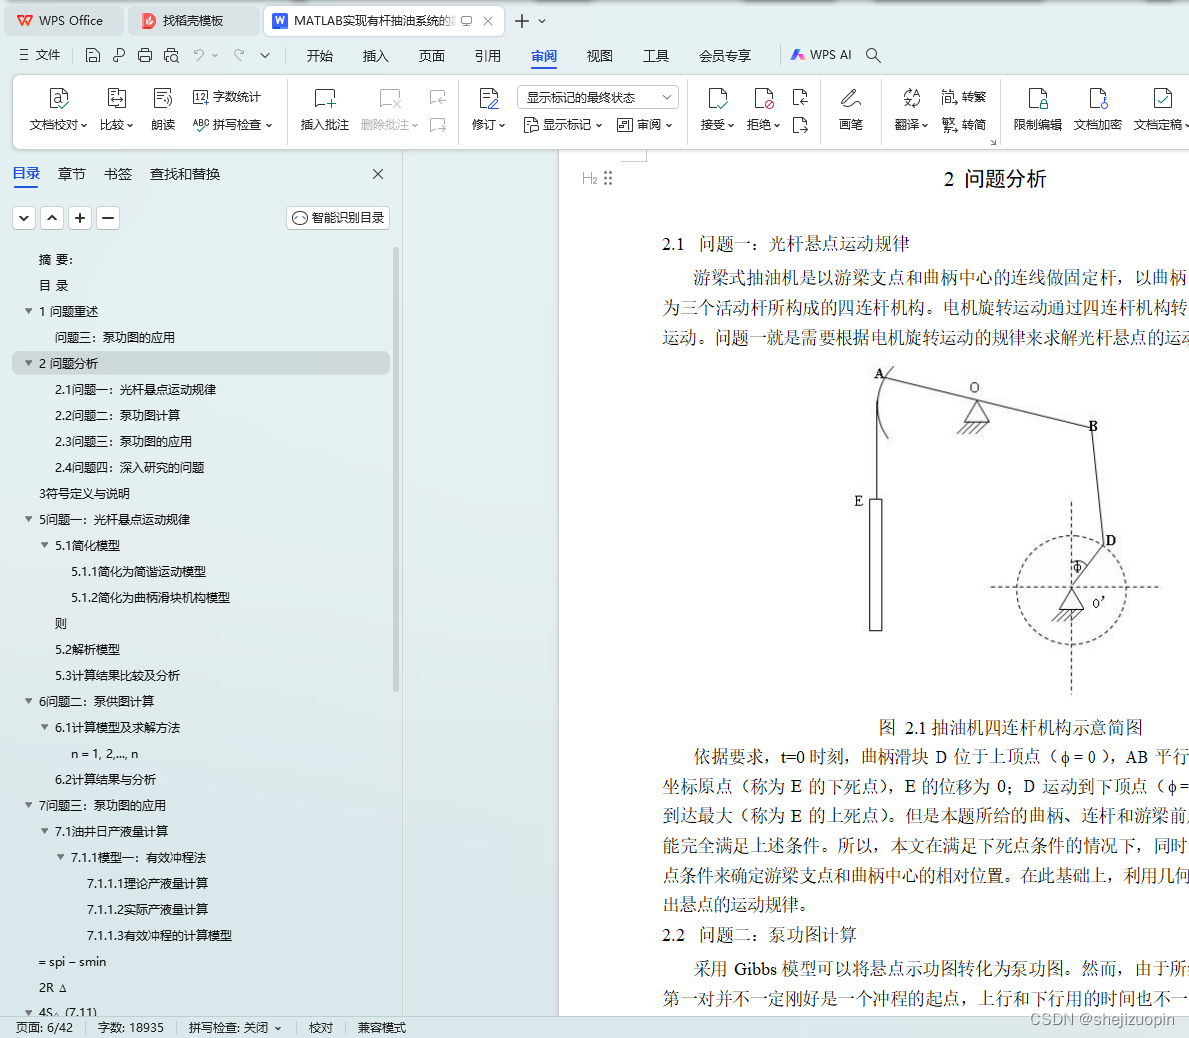
Task: Open the 会员专享 ribbon tab
Action: click(x=725, y=55)
